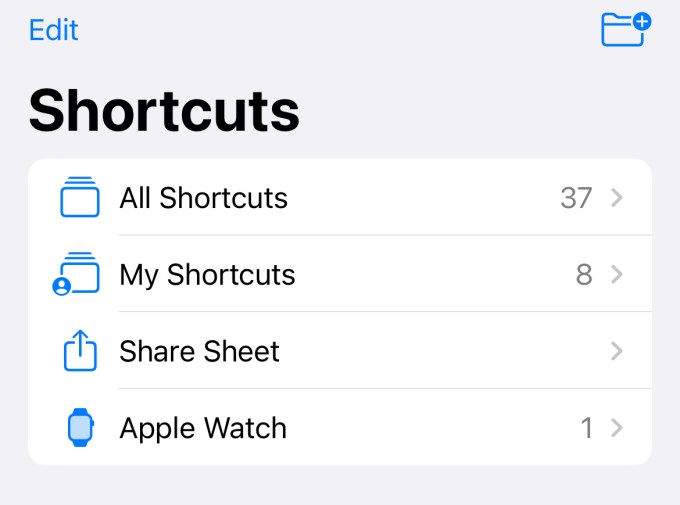Screen dimensions: 680x505
Task: Open Apple Watch via its chevron arrow
Action: (617, 428)
